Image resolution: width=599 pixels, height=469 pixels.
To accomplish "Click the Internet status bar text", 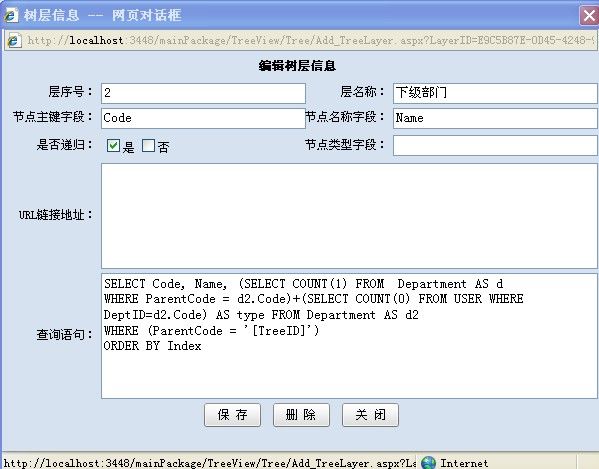I will click(464, 463).
